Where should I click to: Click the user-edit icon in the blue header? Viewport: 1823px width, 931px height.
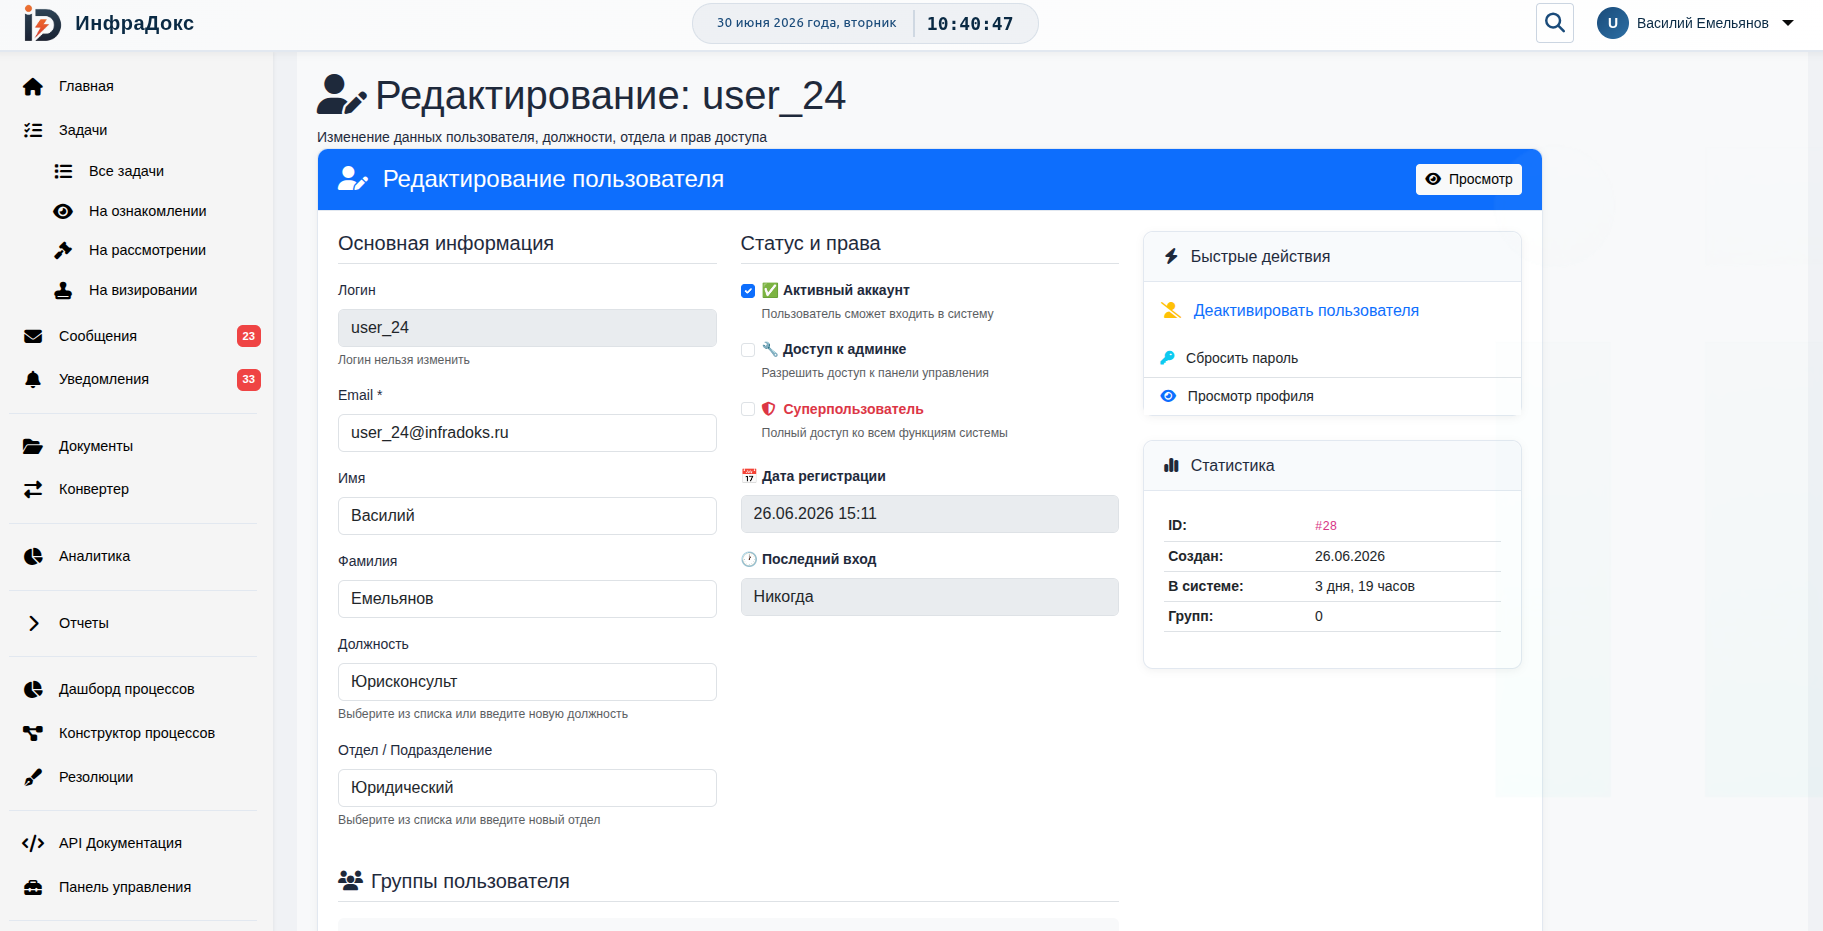pos(353,179)
